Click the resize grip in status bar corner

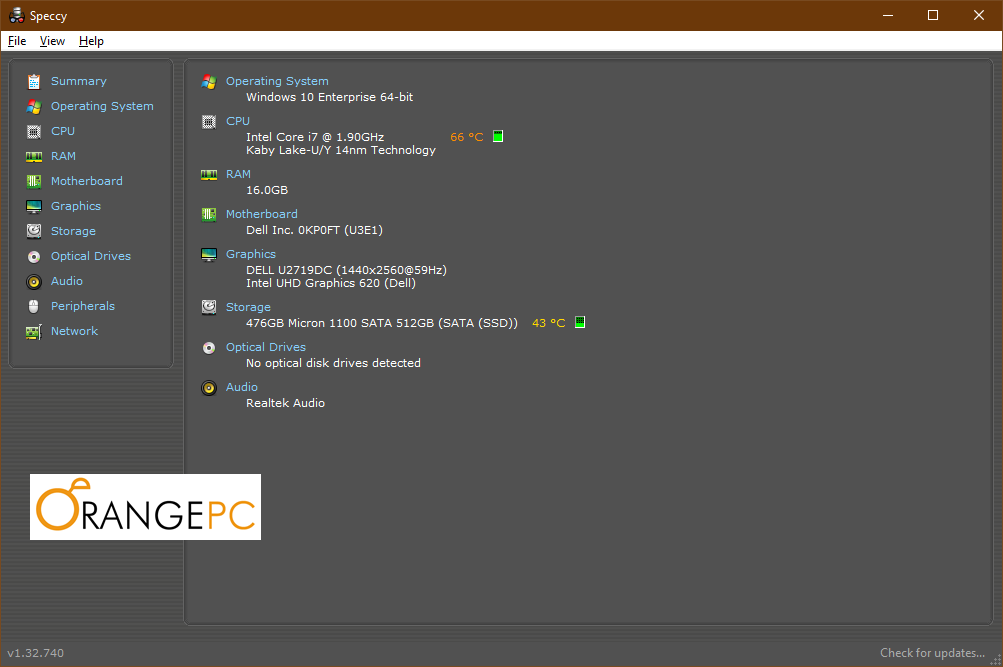tap(995, 659)
